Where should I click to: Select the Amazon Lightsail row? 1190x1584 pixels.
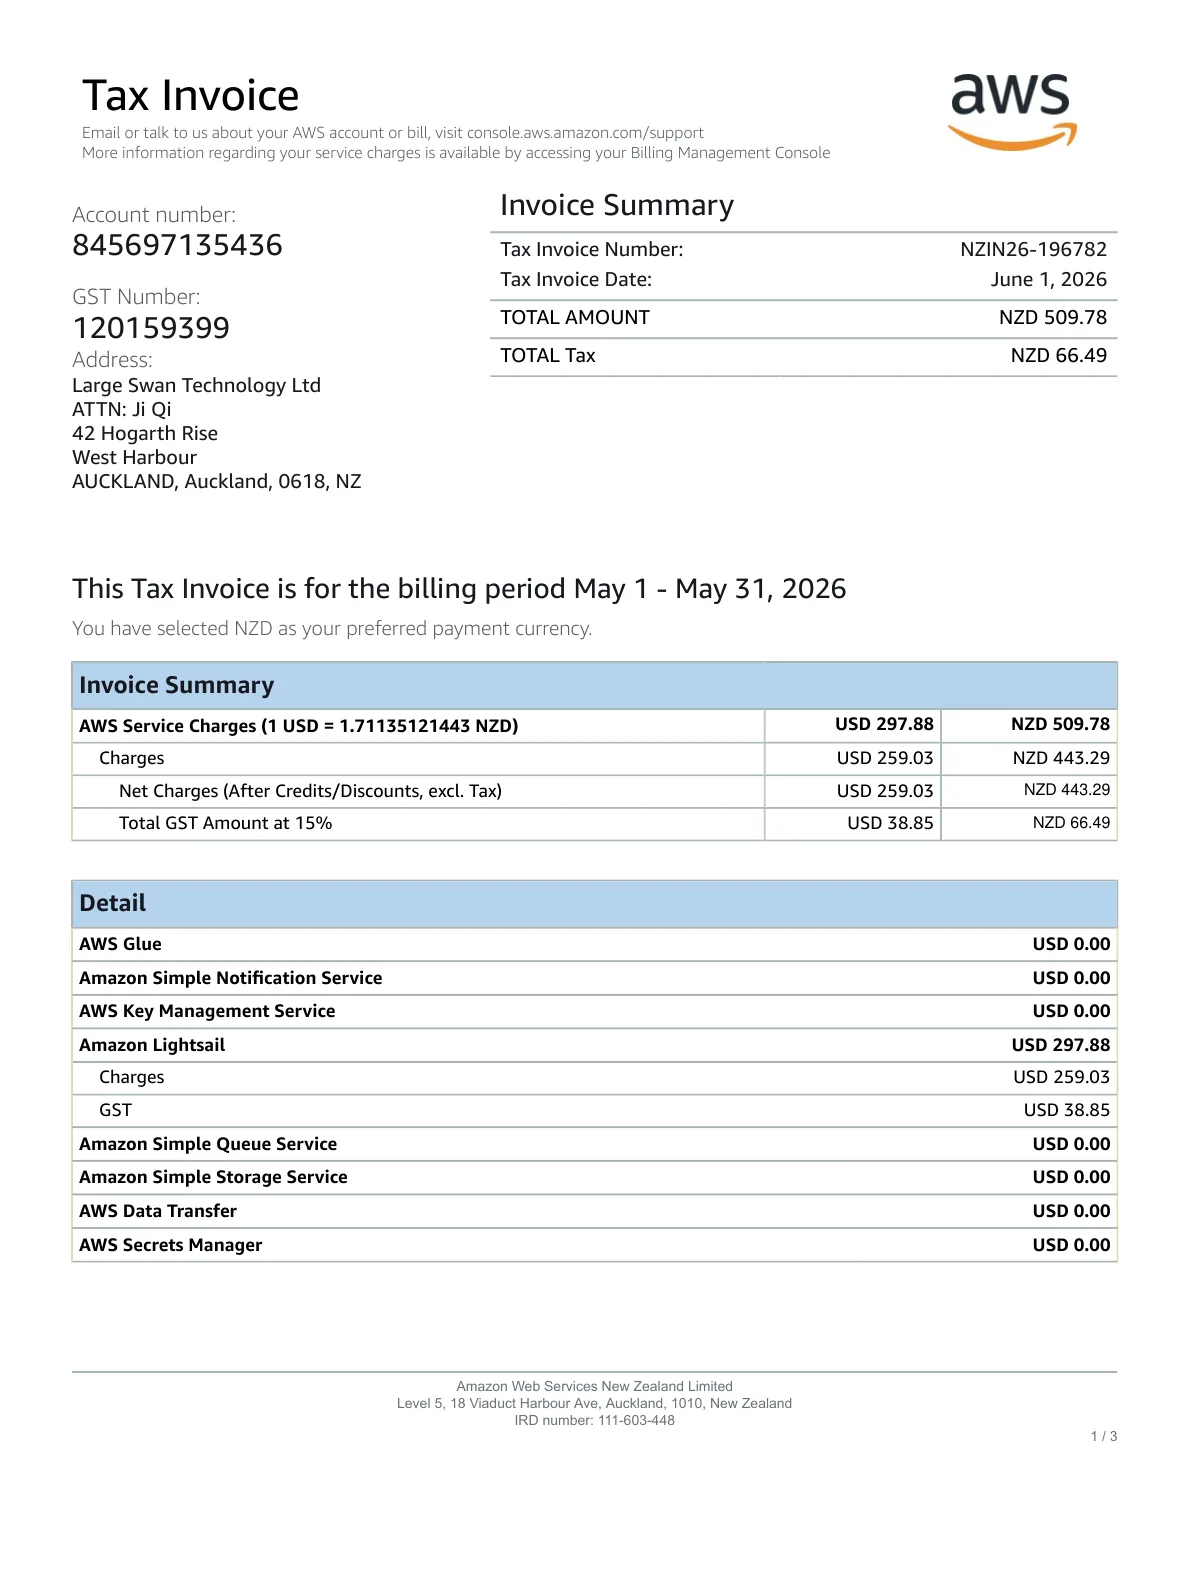pyautogui.click(x=594, y=1045)
